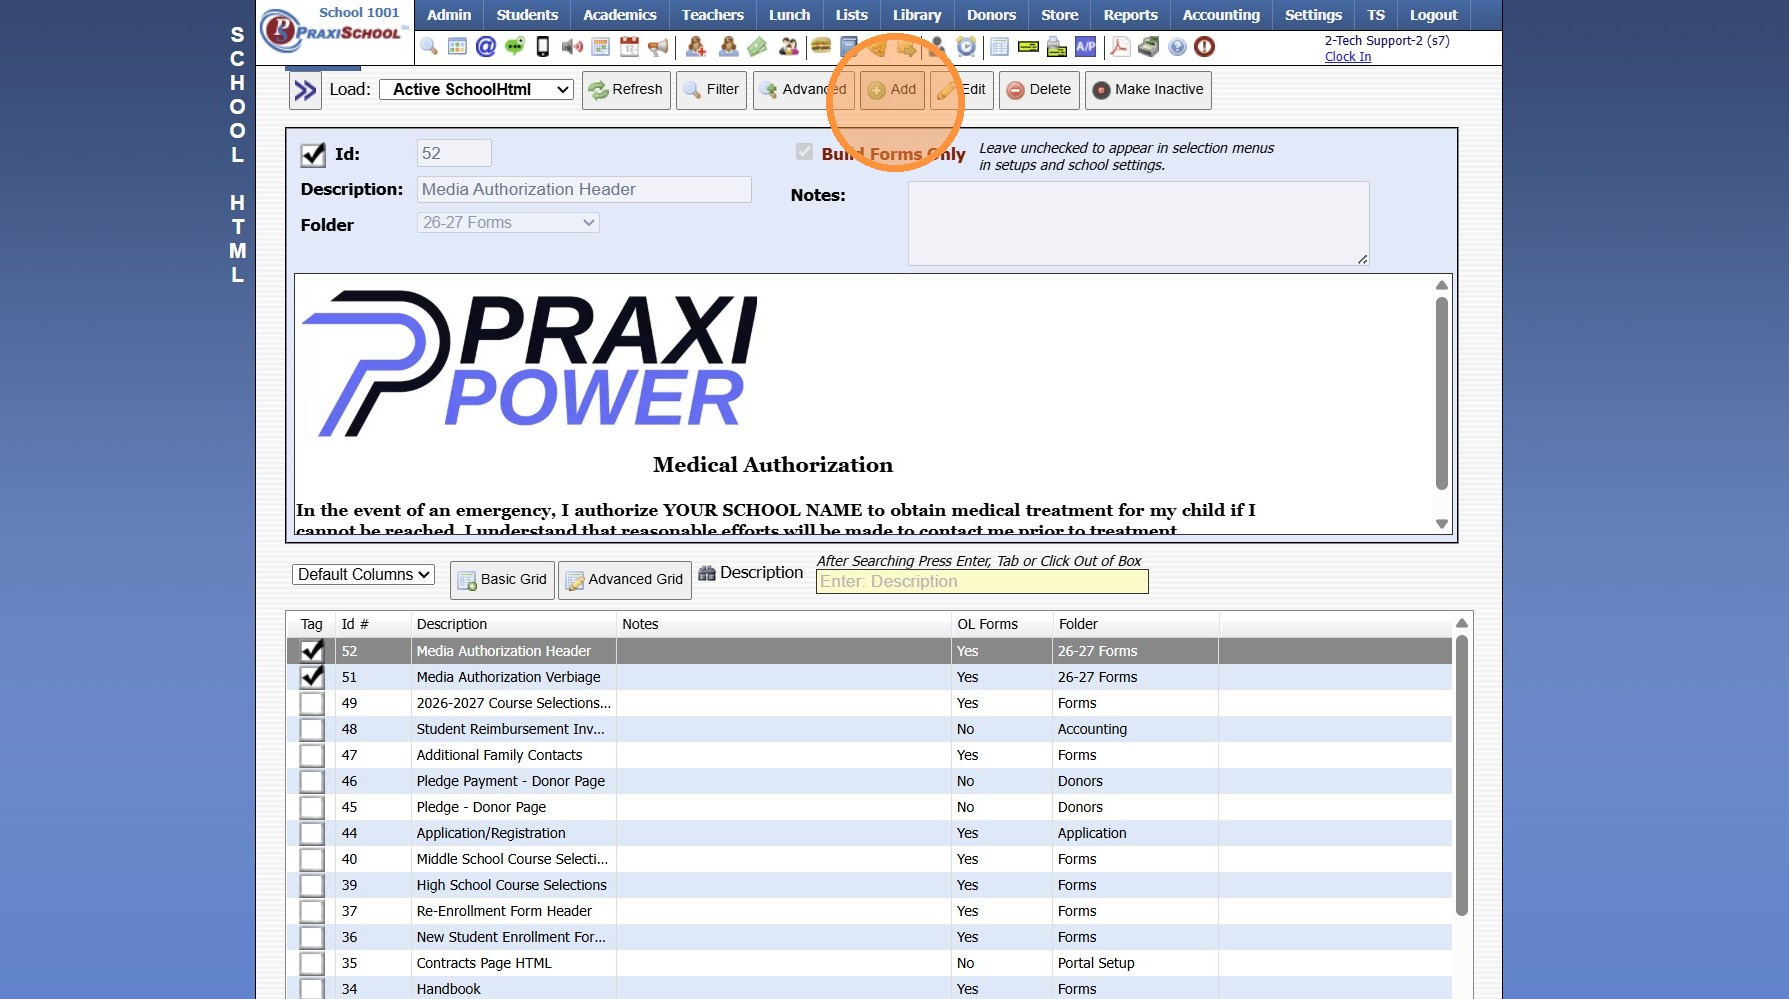
Task: Click the printer toolbar icon
Action: point(1057,47)
